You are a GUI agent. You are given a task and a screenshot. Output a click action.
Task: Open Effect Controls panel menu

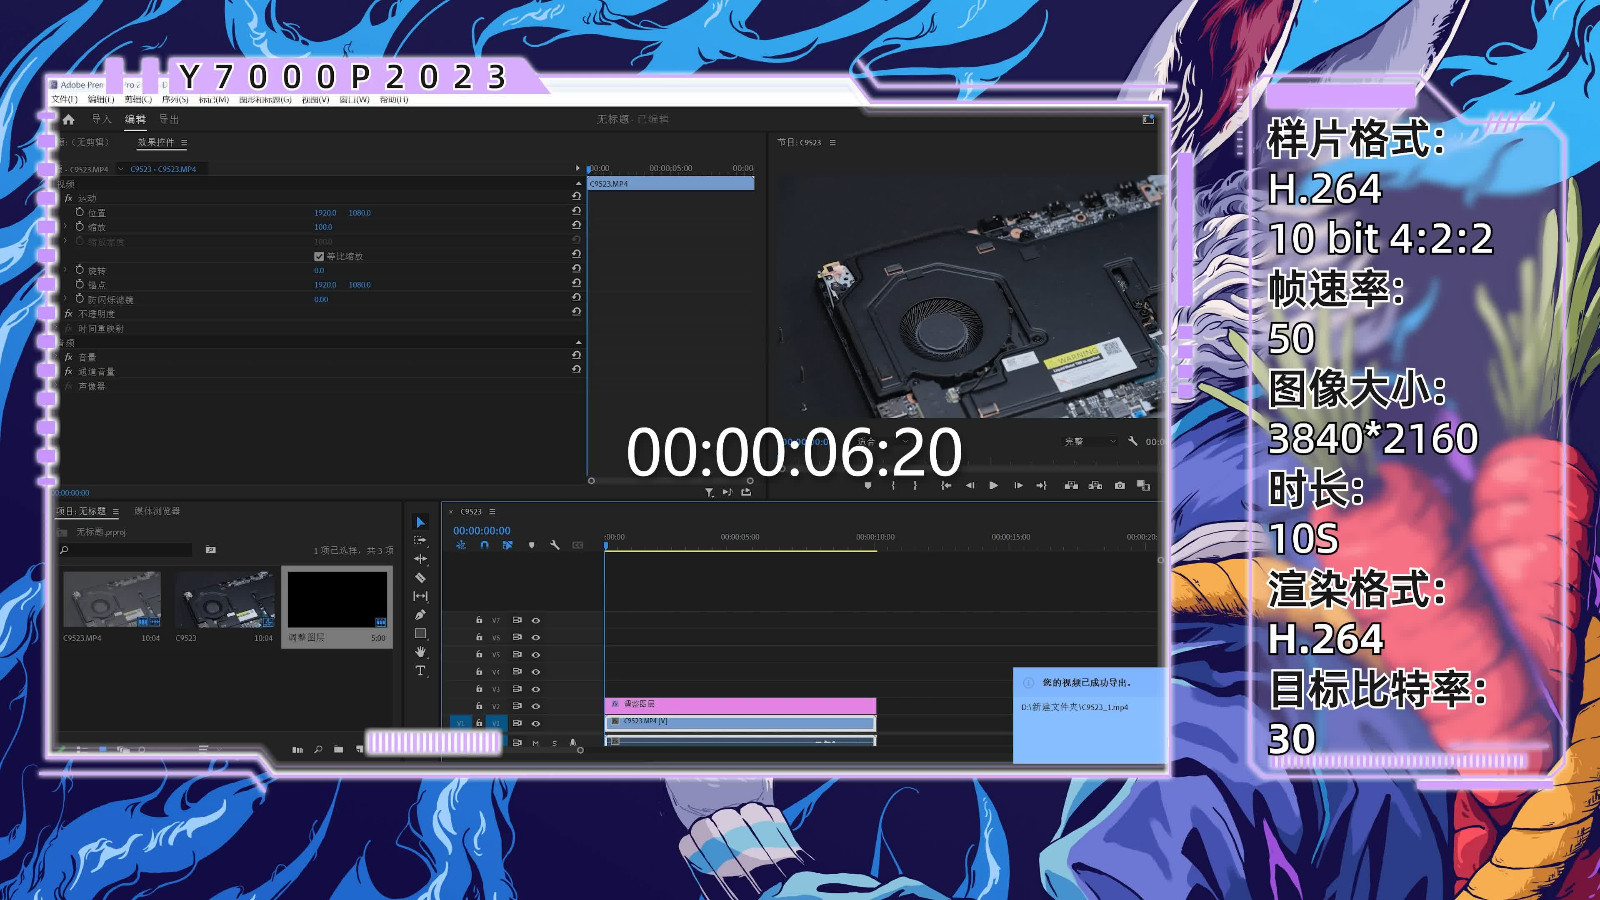pos(184,143)
